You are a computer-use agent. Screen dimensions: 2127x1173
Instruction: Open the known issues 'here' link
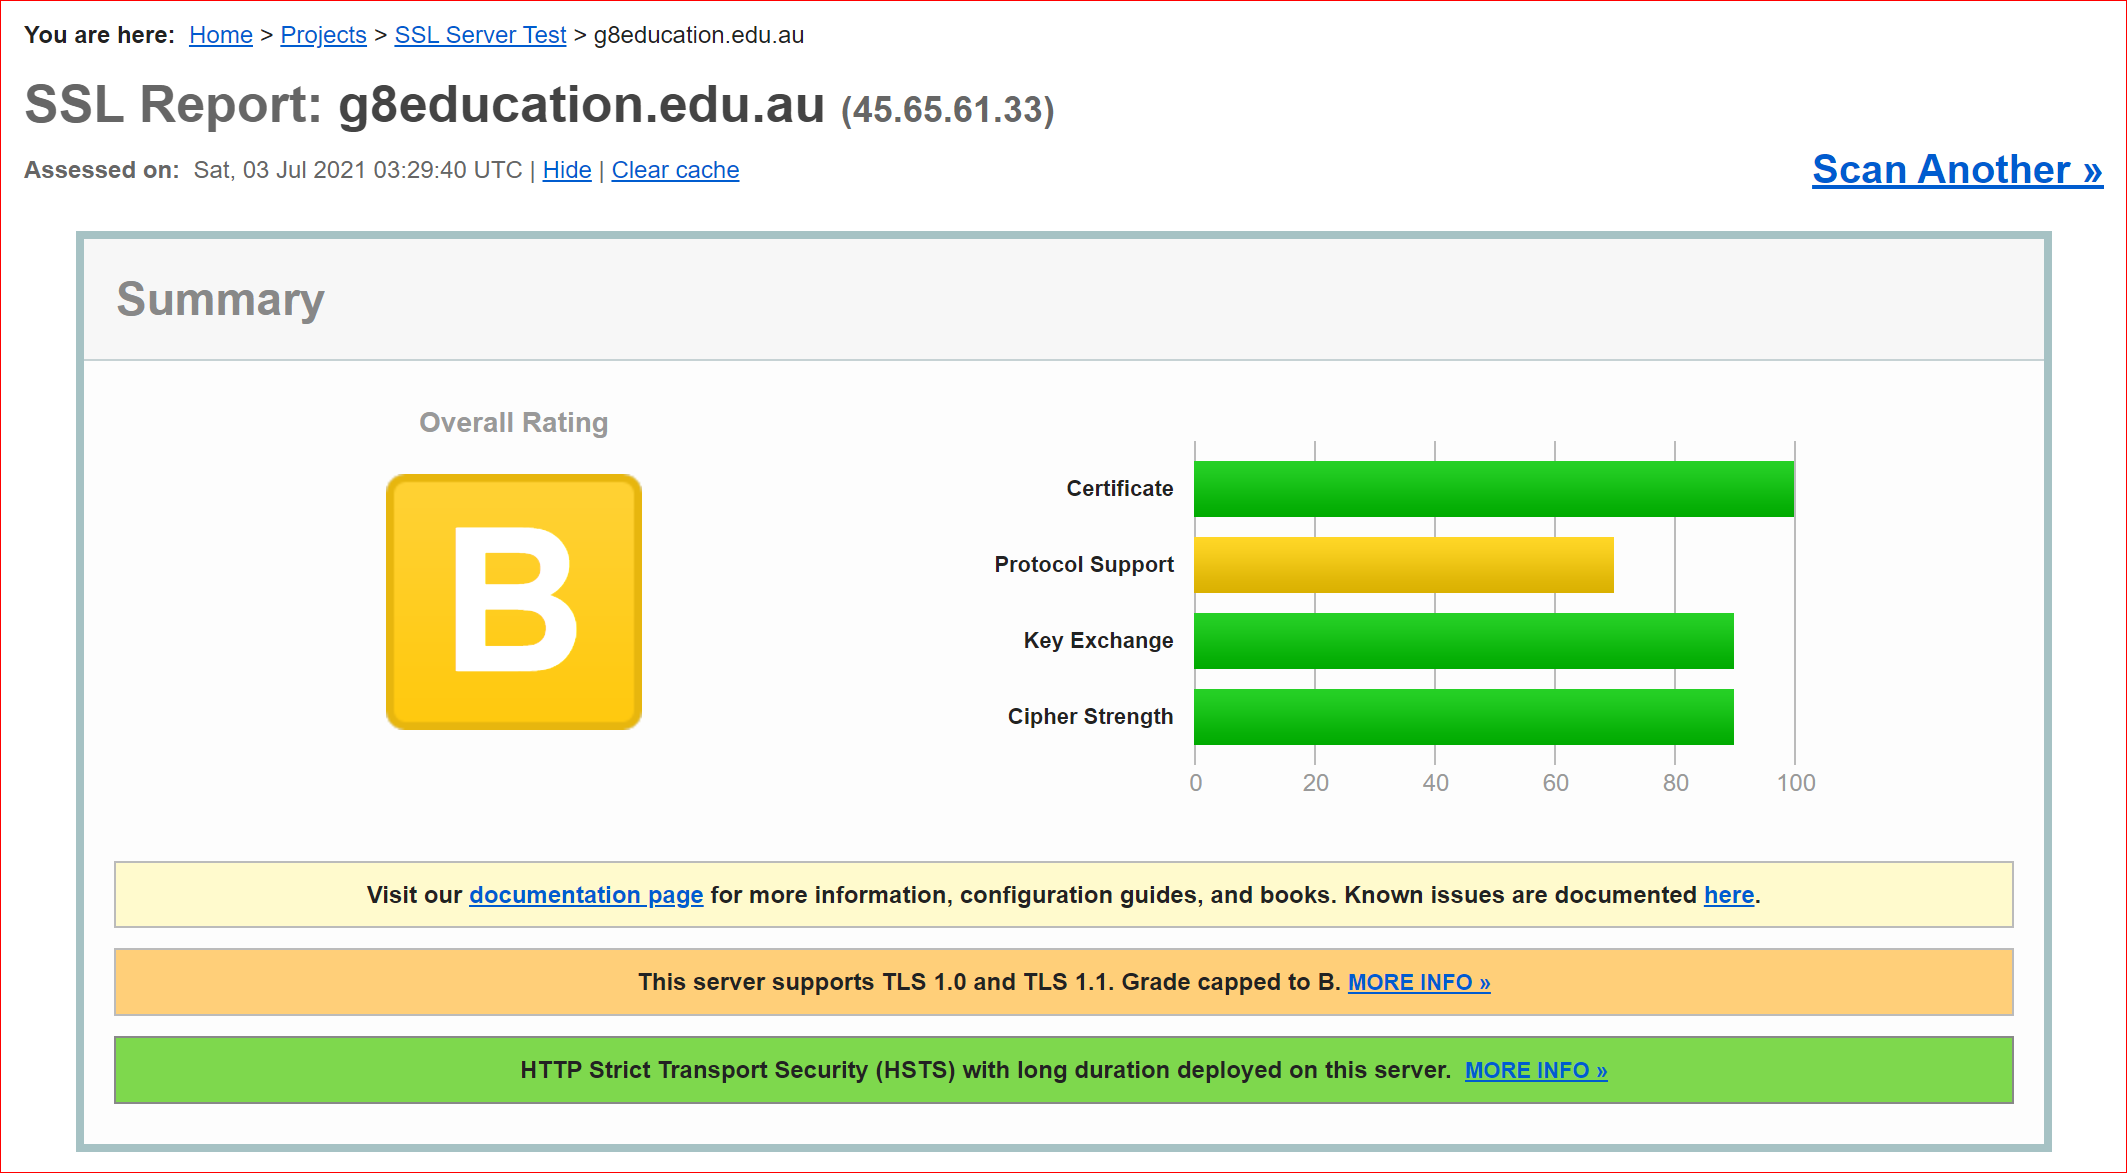[1729, 895]
